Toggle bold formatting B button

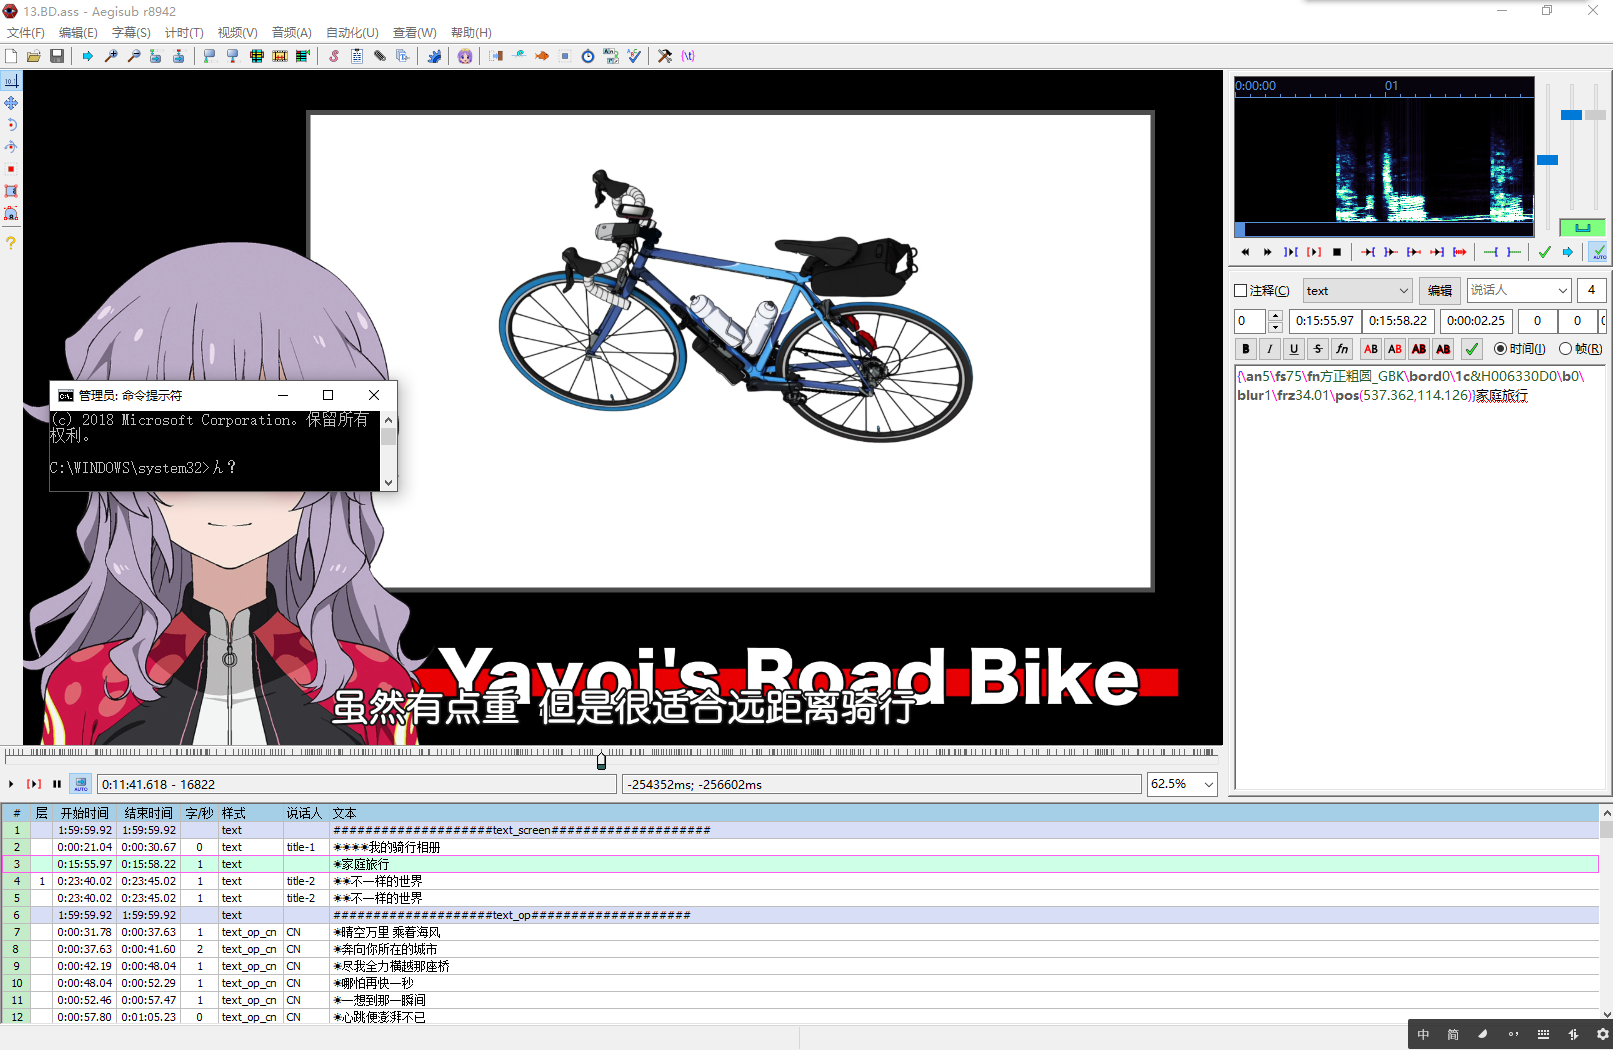pyautogui.click(x=1246, y=349)
